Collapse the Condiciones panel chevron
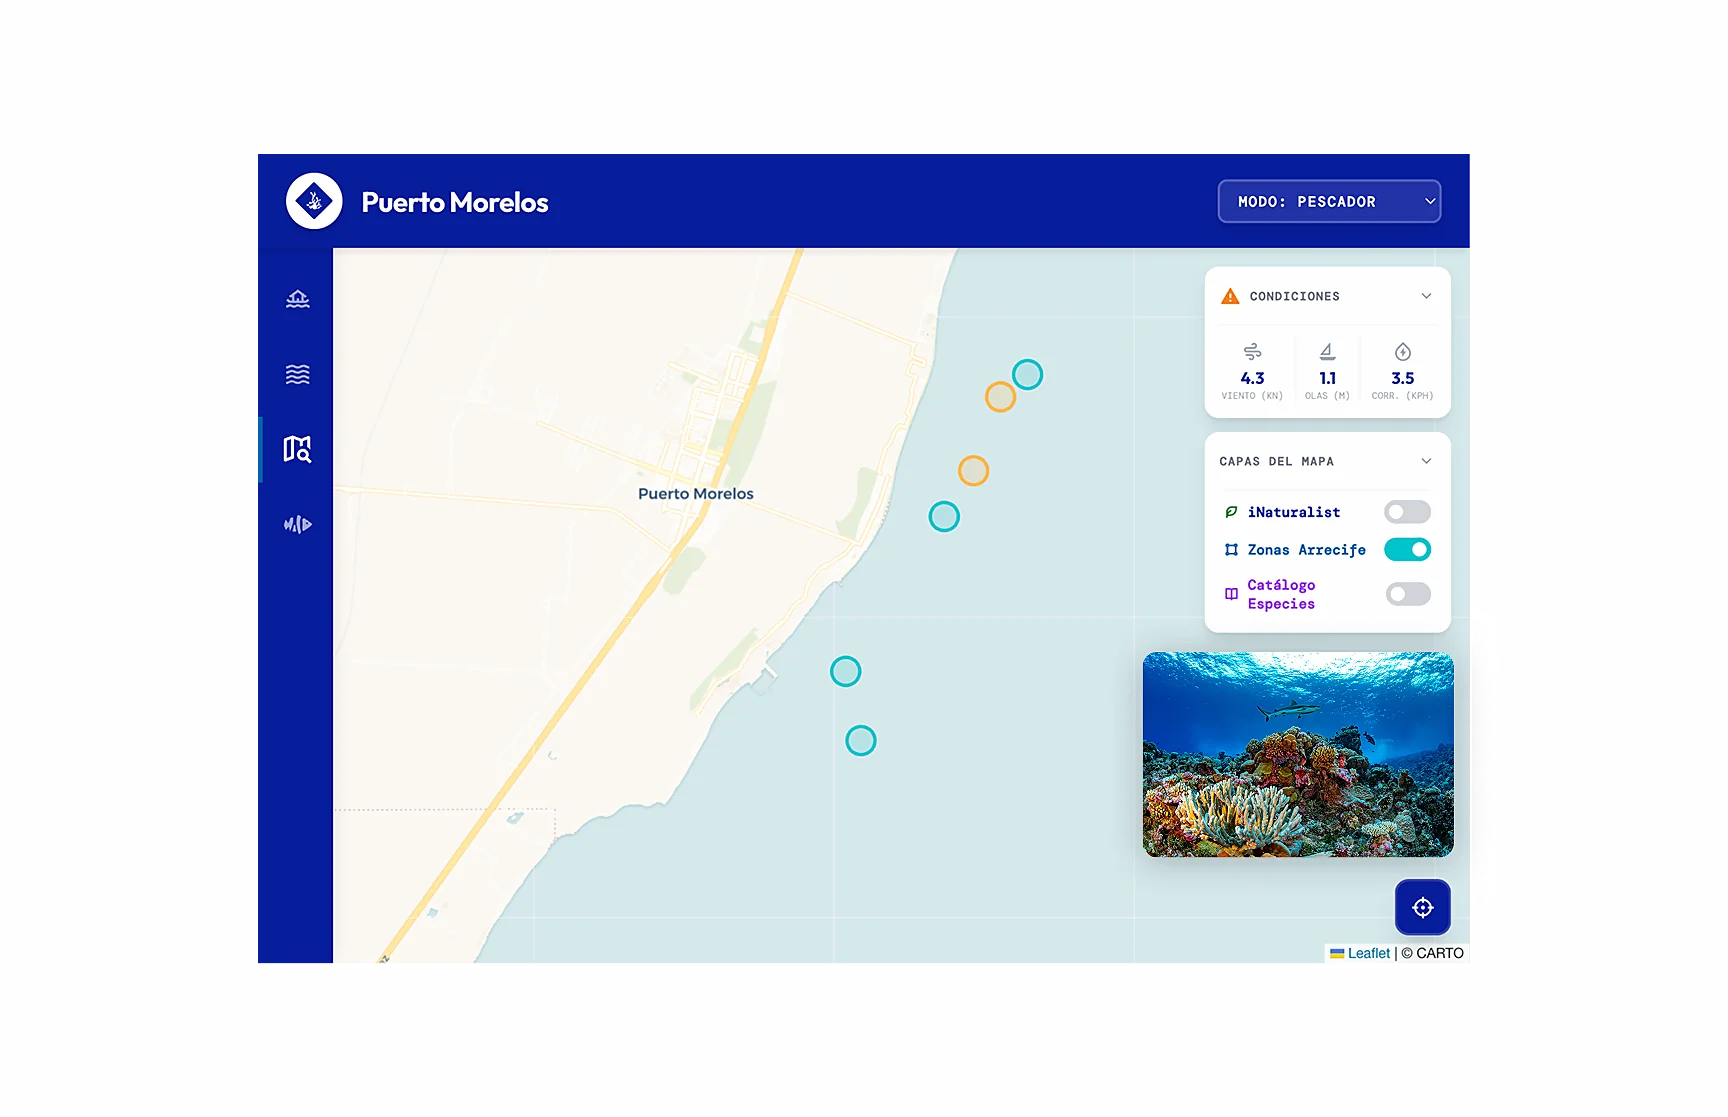 (x=1426, y=296)
